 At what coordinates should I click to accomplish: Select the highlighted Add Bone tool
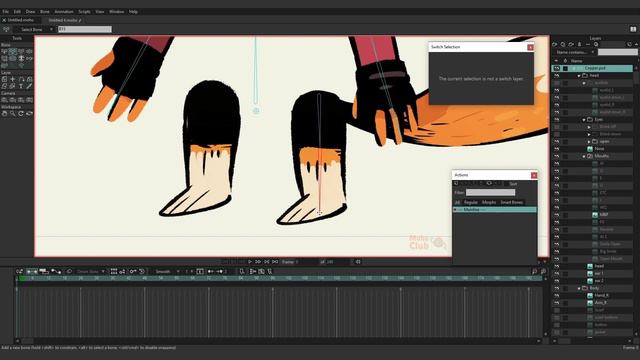(13, 52)
